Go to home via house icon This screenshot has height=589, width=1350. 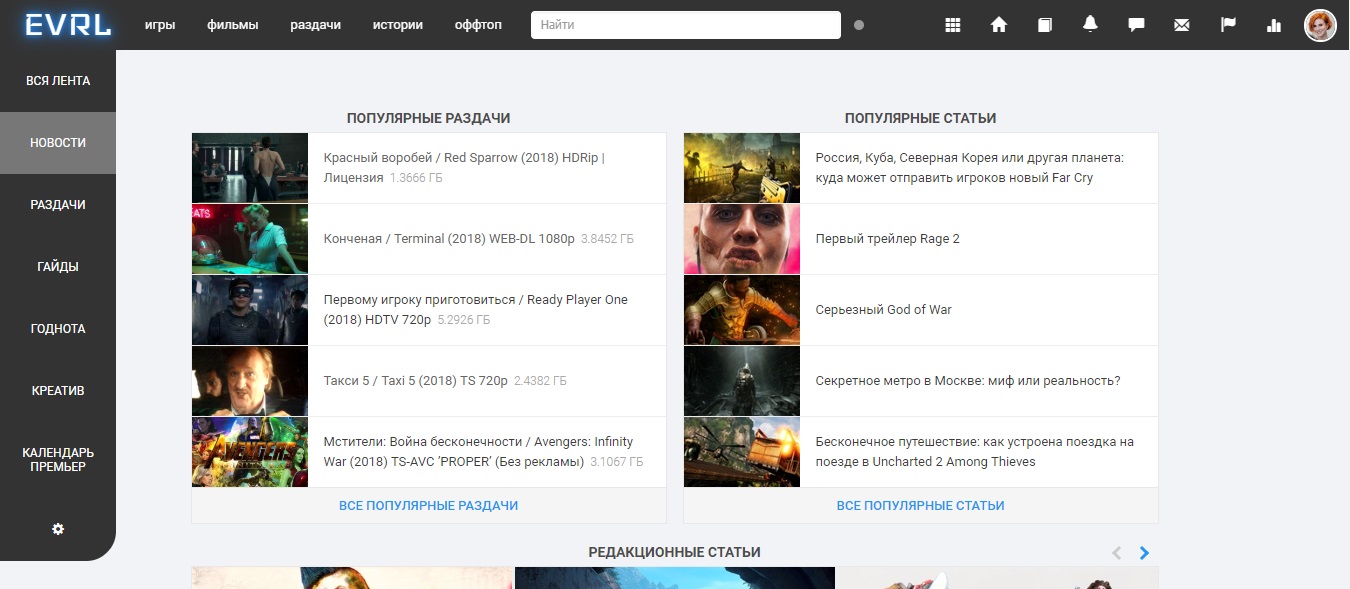click(998, 25)
